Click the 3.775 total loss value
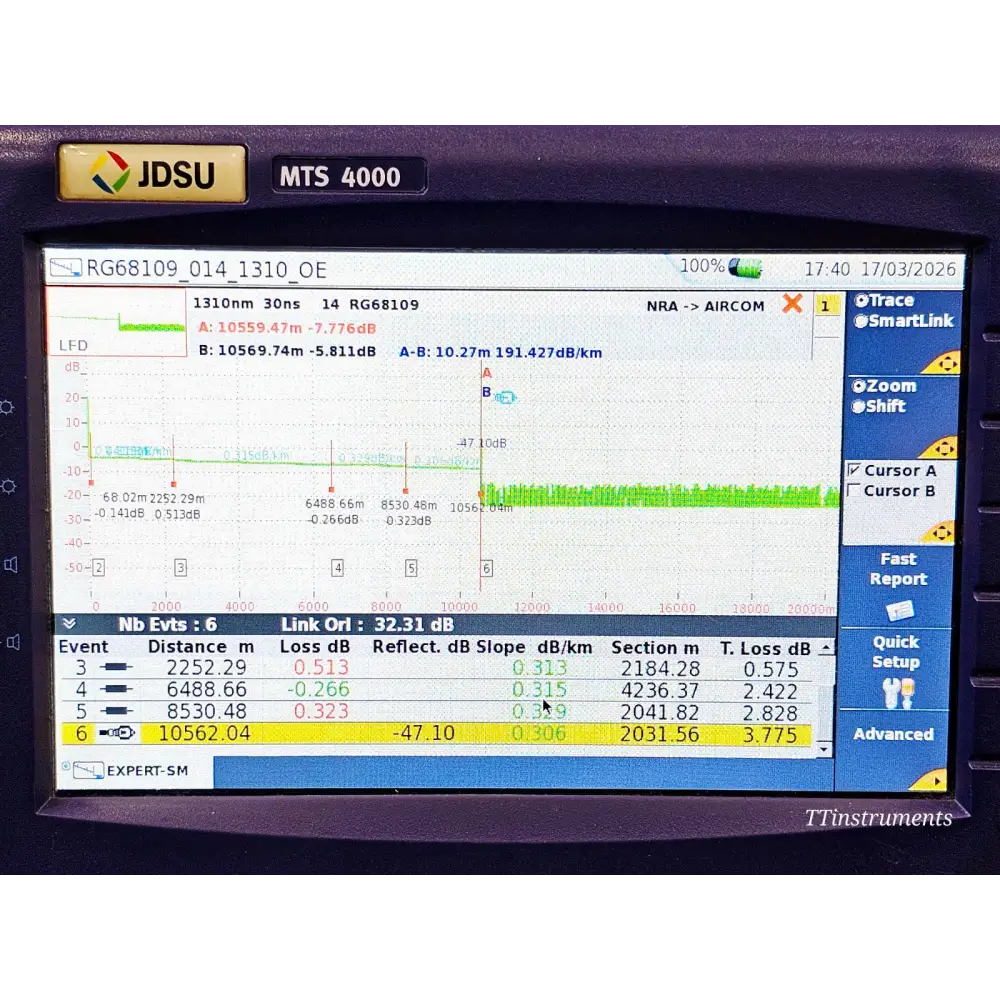 [770, 735]
